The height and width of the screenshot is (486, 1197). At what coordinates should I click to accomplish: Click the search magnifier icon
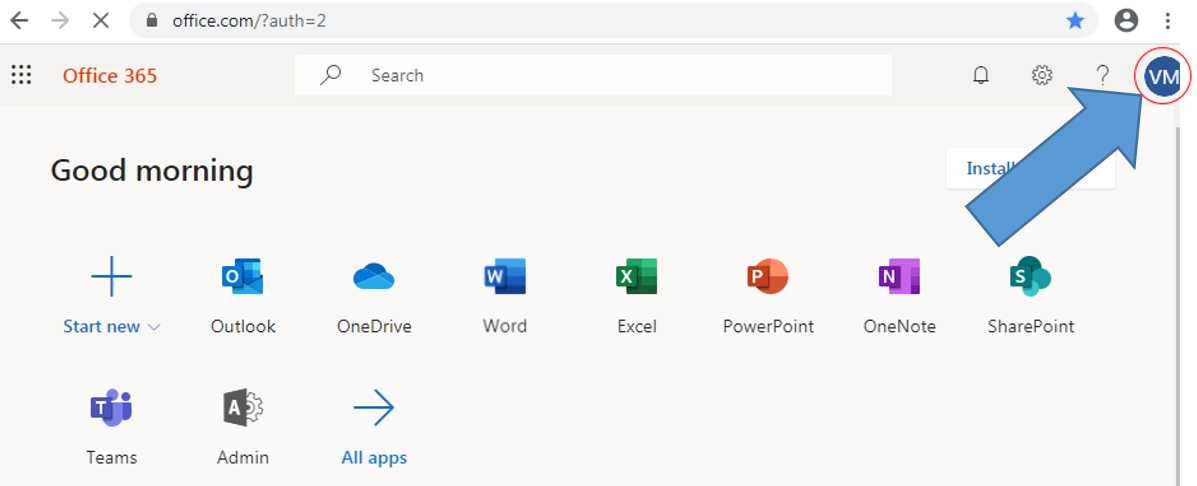point(331,75)
